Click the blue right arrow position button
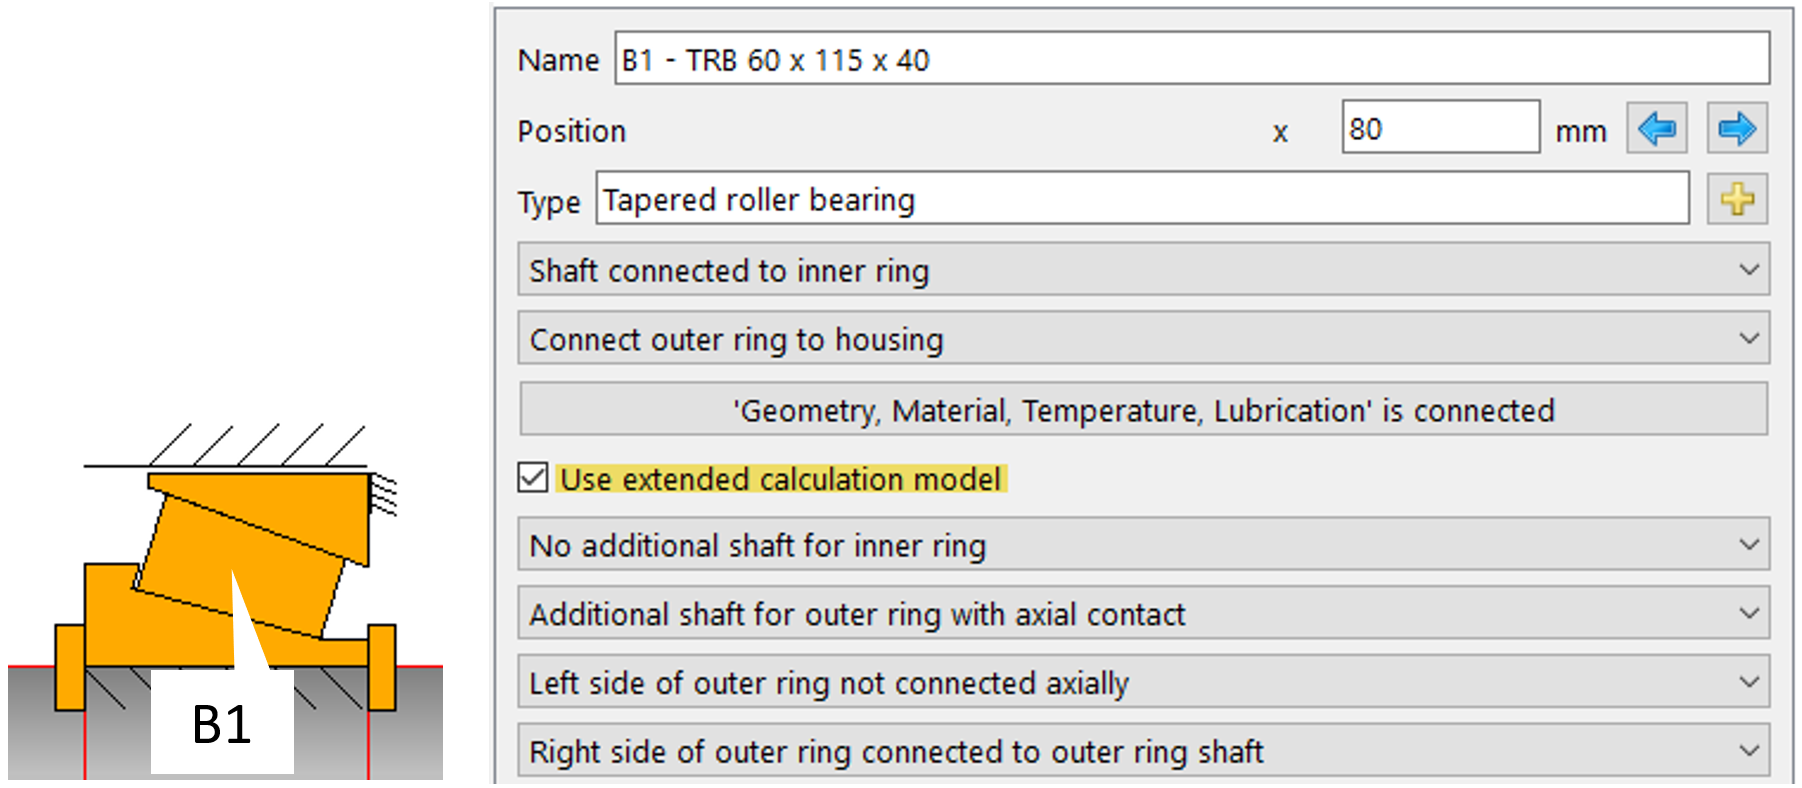The width and height of the screenshot is (1802, 788). click(x=1736, y=128)
